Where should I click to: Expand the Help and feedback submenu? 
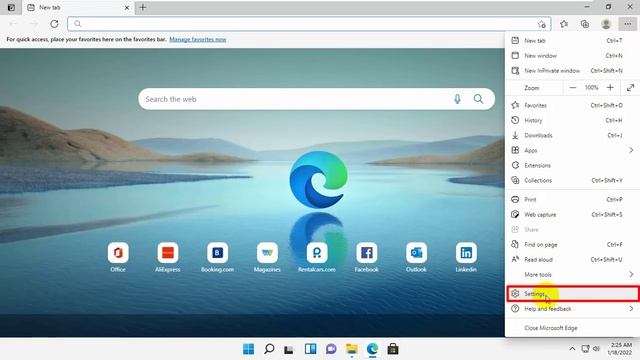pos(572,309)
